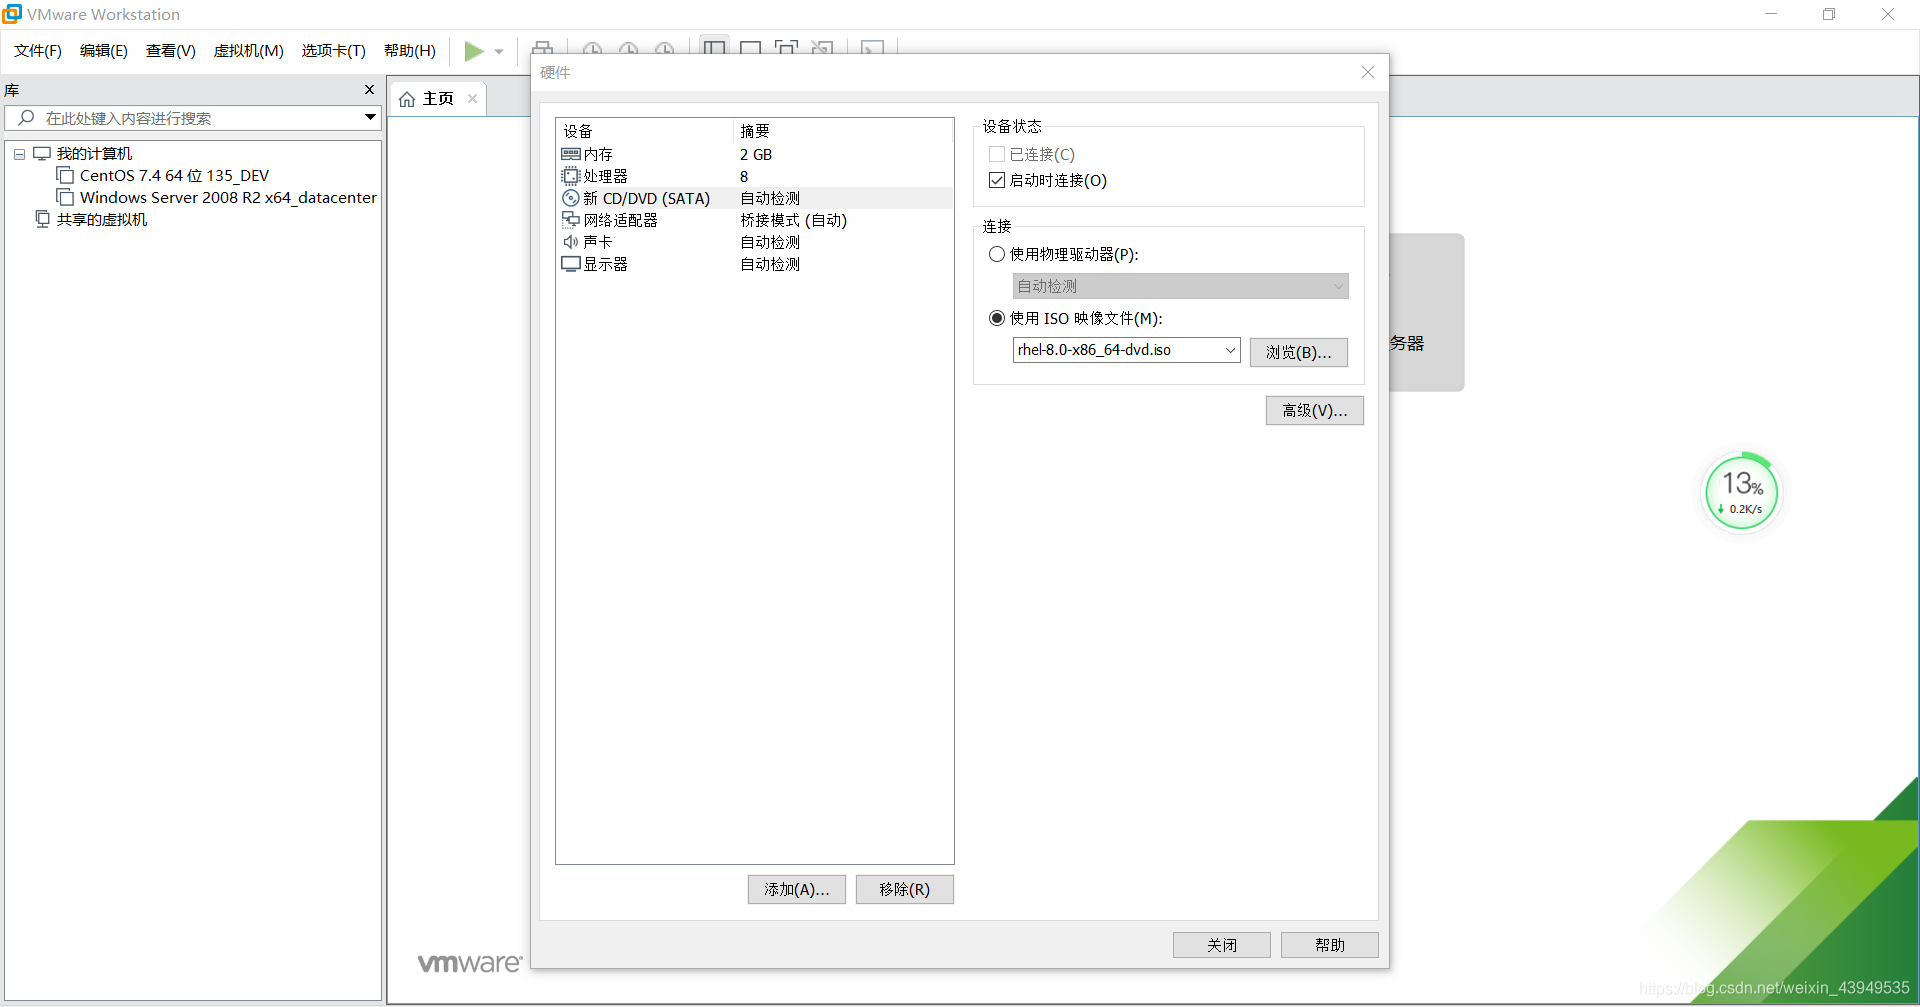Uncheck 启动时连接(O) checkbox
This screenshot has width=1920, height=1007.
[997, 180]
